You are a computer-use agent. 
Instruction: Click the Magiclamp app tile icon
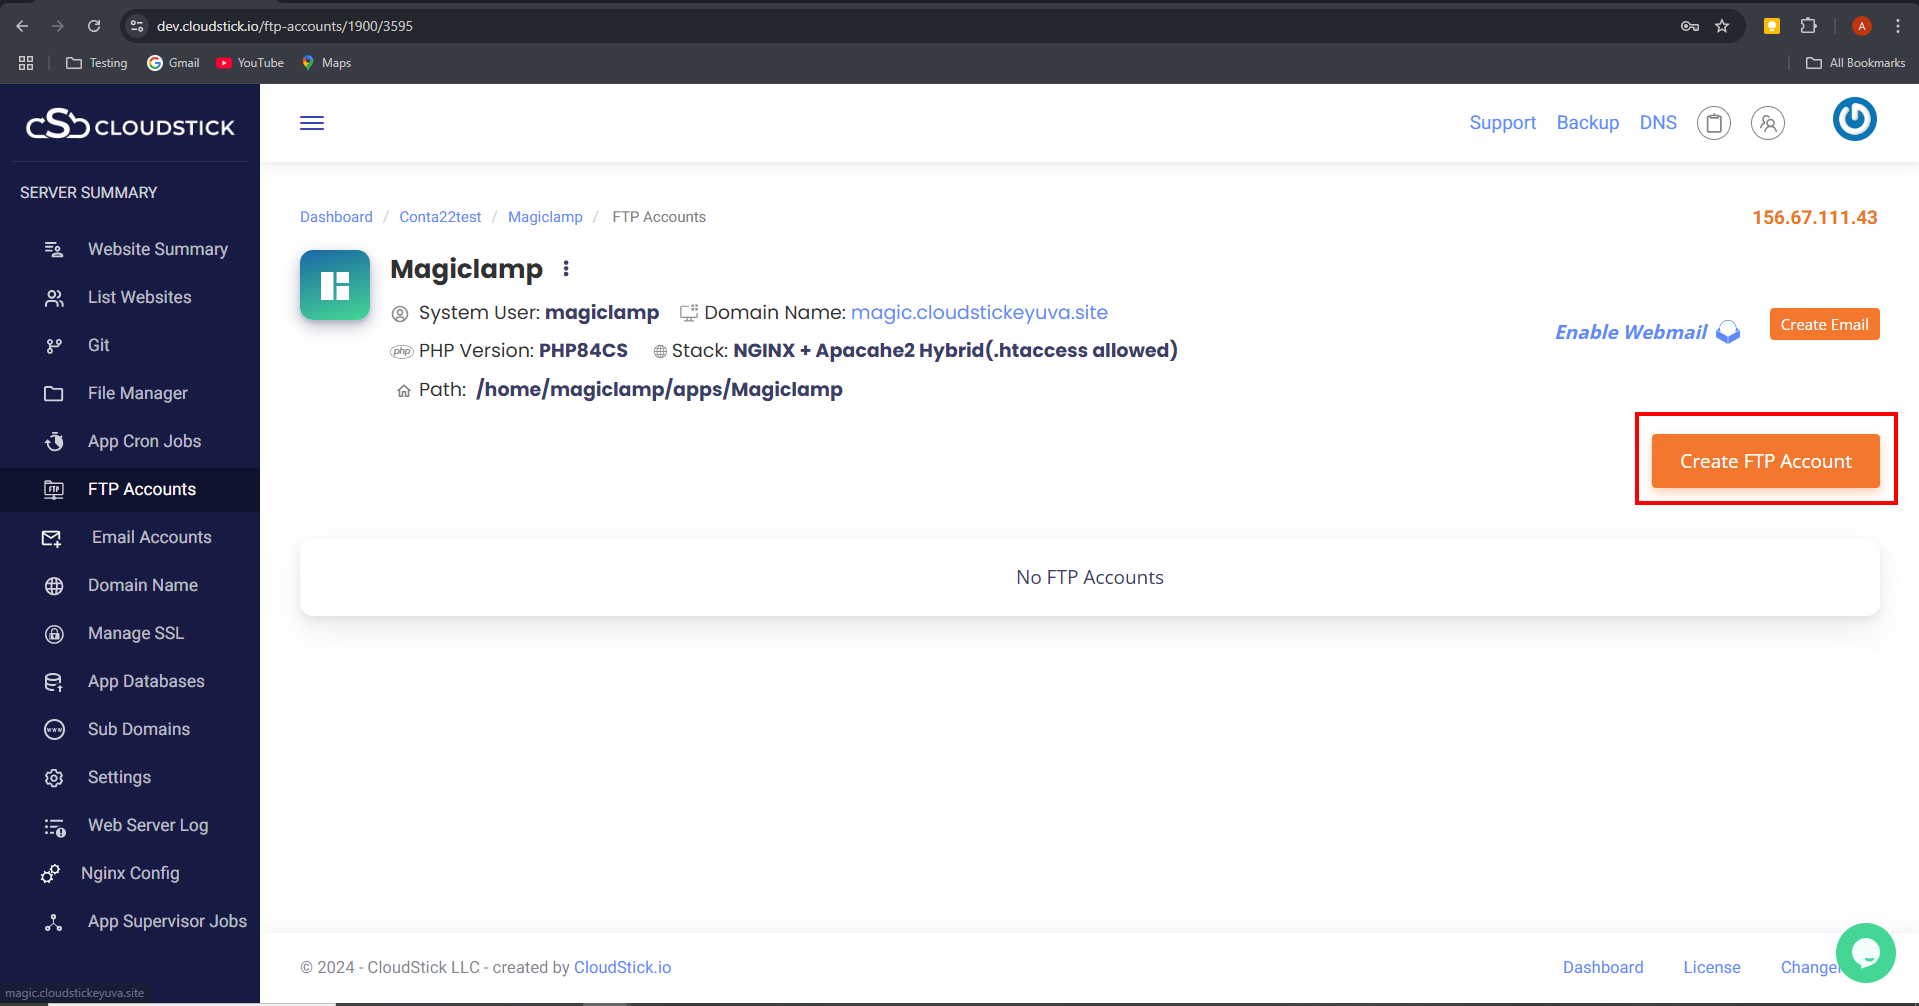point(335,285)
